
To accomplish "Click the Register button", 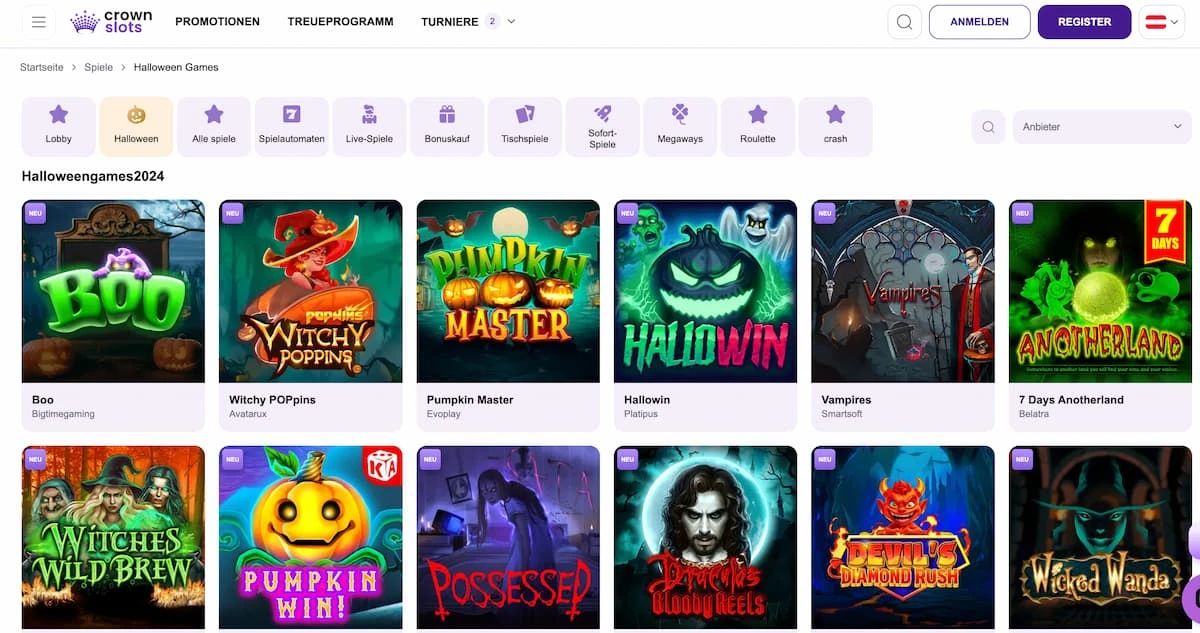I will [x=1084, y=22].
